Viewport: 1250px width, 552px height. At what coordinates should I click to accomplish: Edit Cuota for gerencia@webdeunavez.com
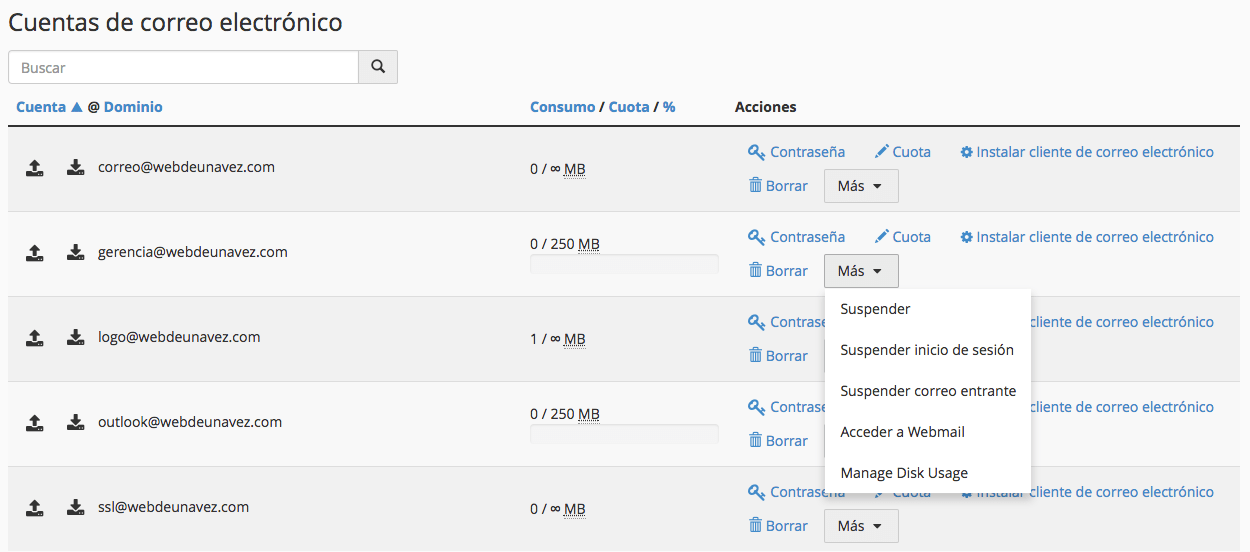pyautogui.click(x=902, y=237)
